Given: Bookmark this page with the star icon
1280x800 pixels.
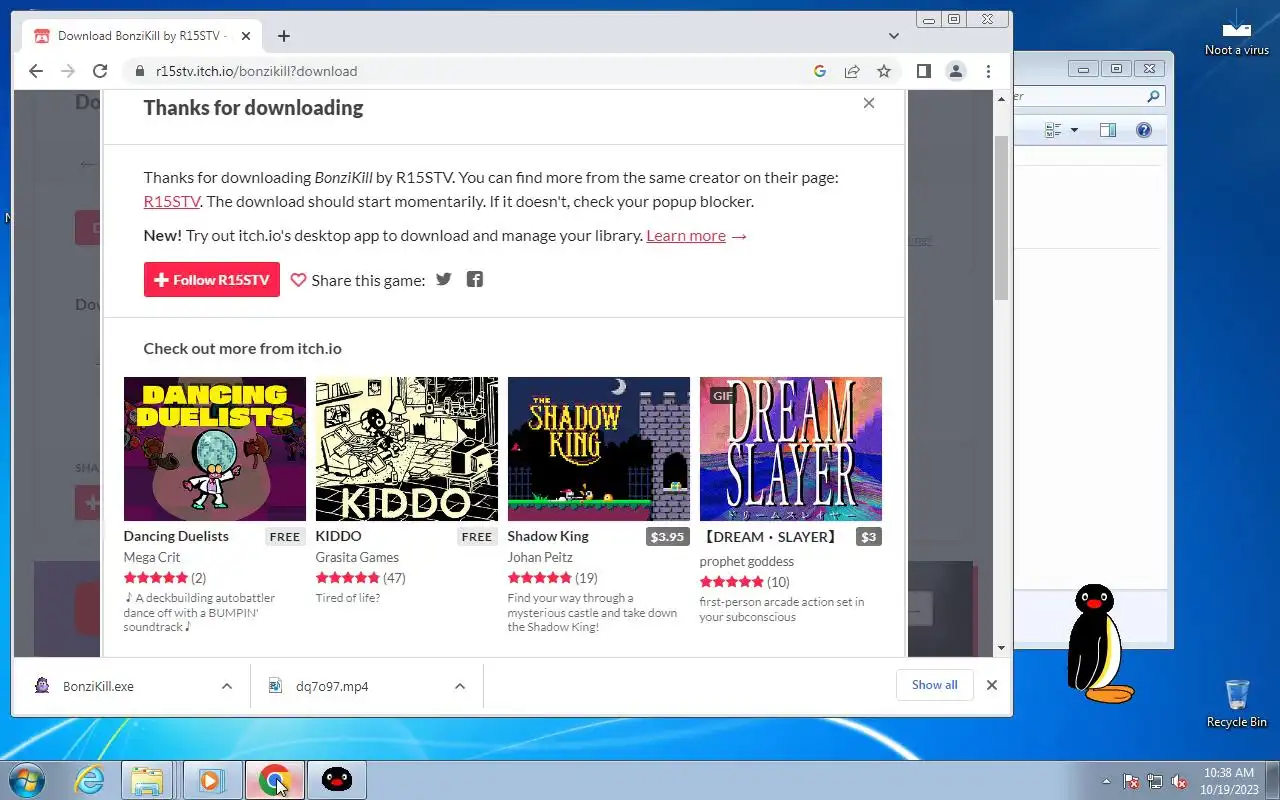Looking at the screenshot, I should click(x=884, y=71).
